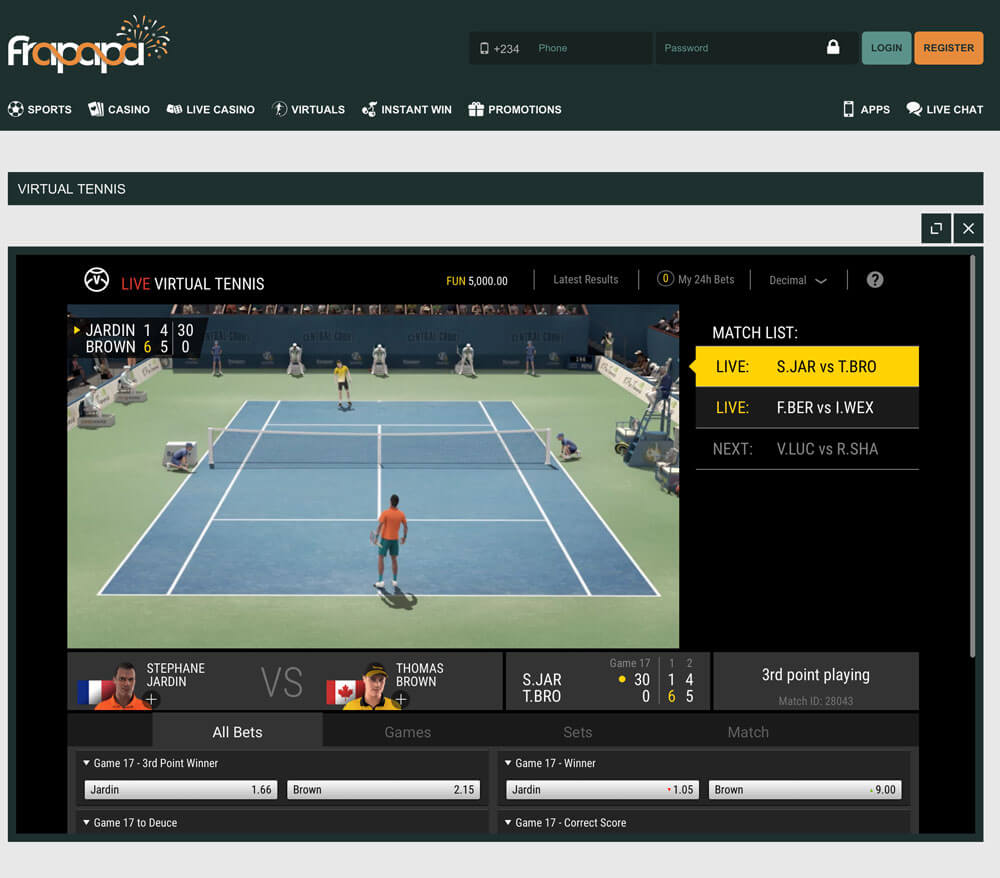This screenshot has height=878, width=1000.
Task: Collapse Game 17 - 3rd Point Winner section
Action: tap(87, 763)
